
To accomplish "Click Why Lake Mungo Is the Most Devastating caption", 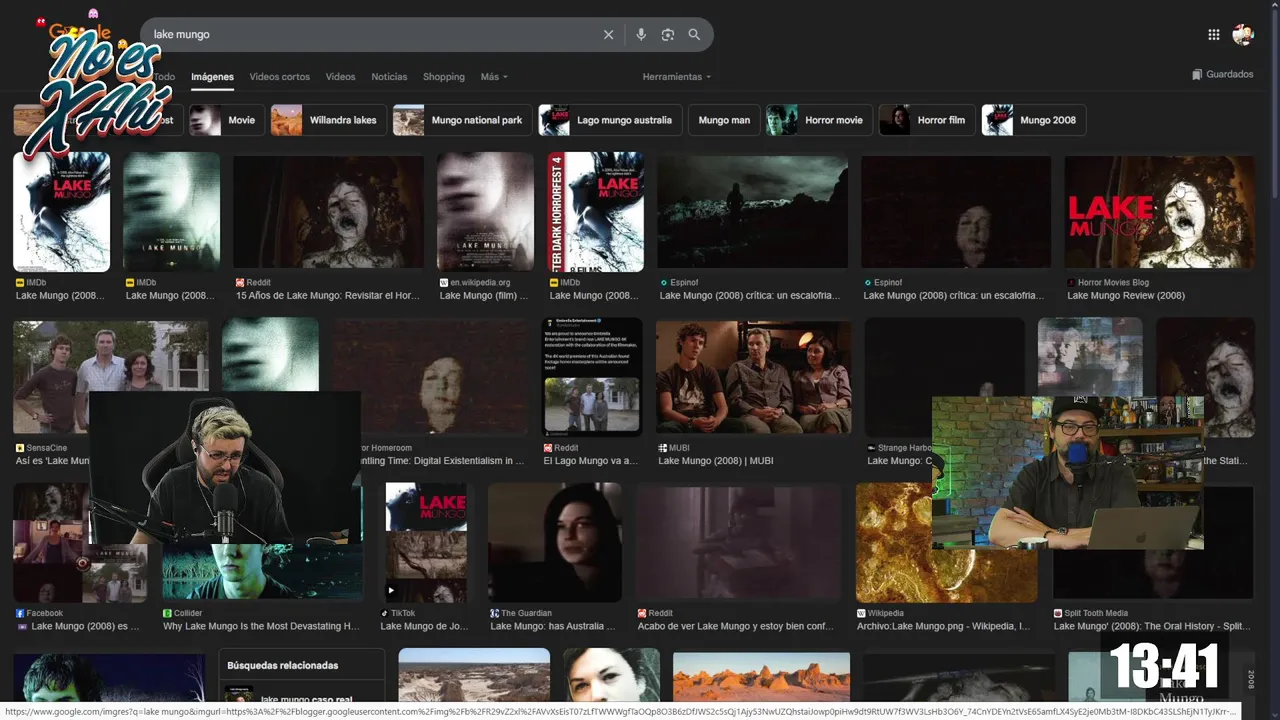I will 261,626.
